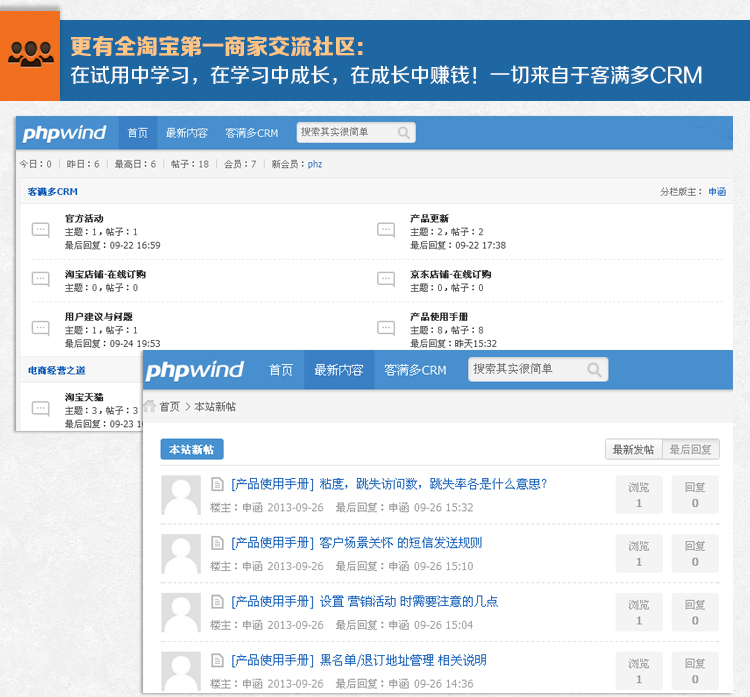Image resolution: width=750 pixels, height=697 pixels.
Task: Click the 帖子：18 statistic text
Action: 190,164
